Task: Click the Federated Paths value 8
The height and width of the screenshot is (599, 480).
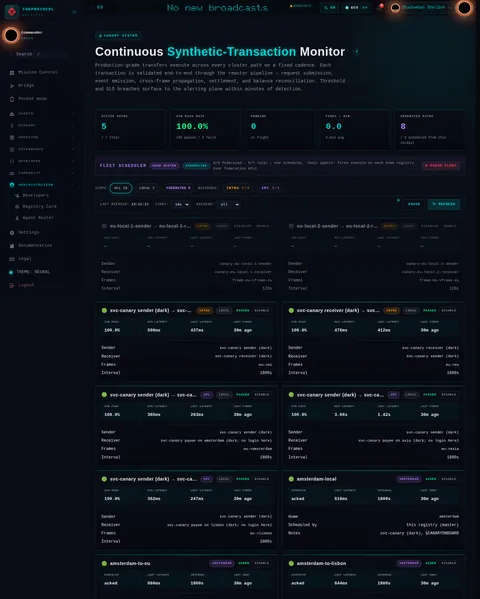Action: coord(403,126)
